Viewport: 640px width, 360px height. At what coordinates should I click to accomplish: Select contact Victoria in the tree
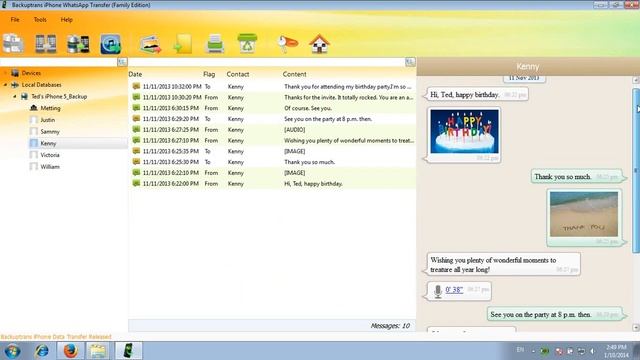[x=50, y=155]
